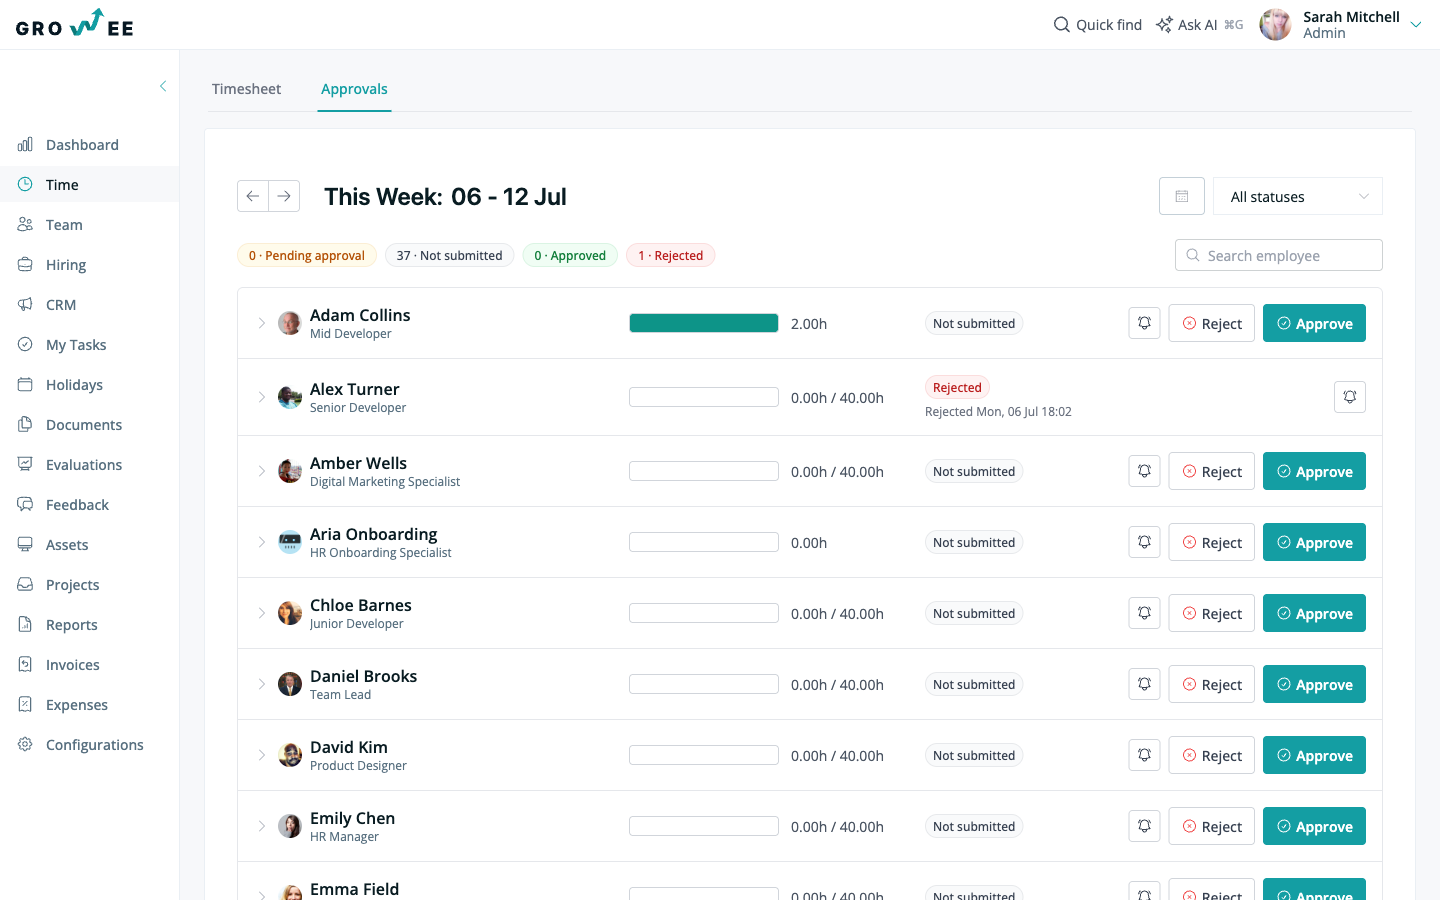
Task: Click Adam Collins hours progress bar
Action: click(704, 323)
